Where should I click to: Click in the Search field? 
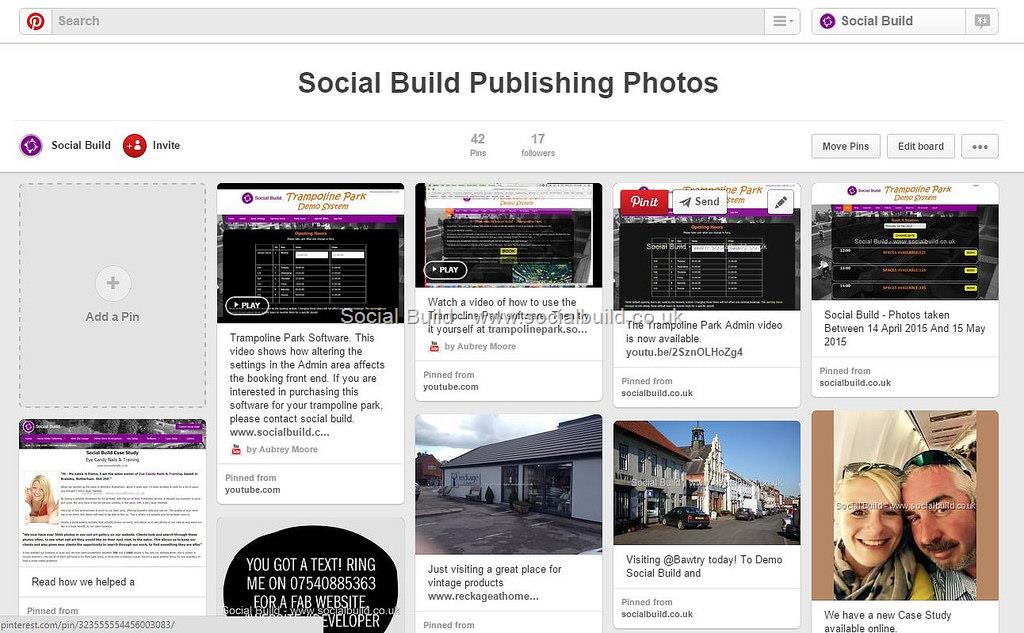coord(408,21)
